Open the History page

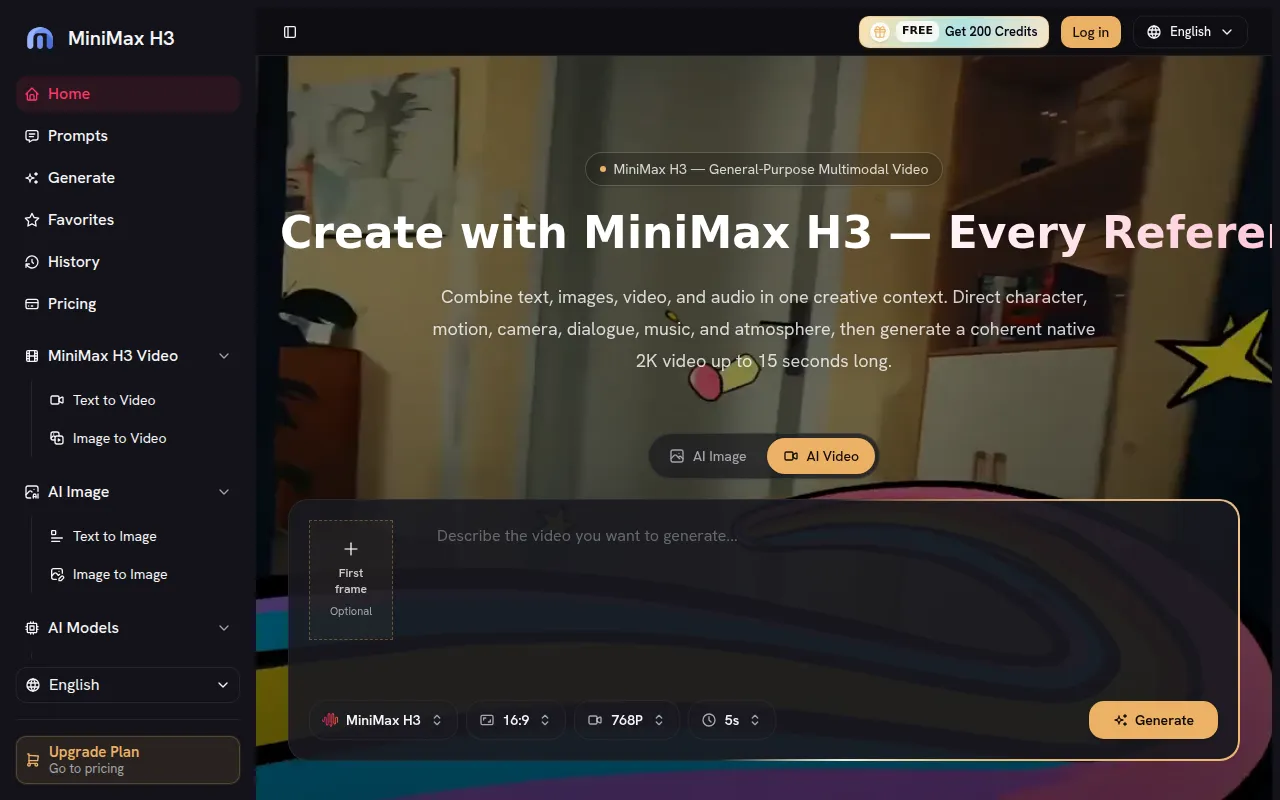tap(128, 262)
